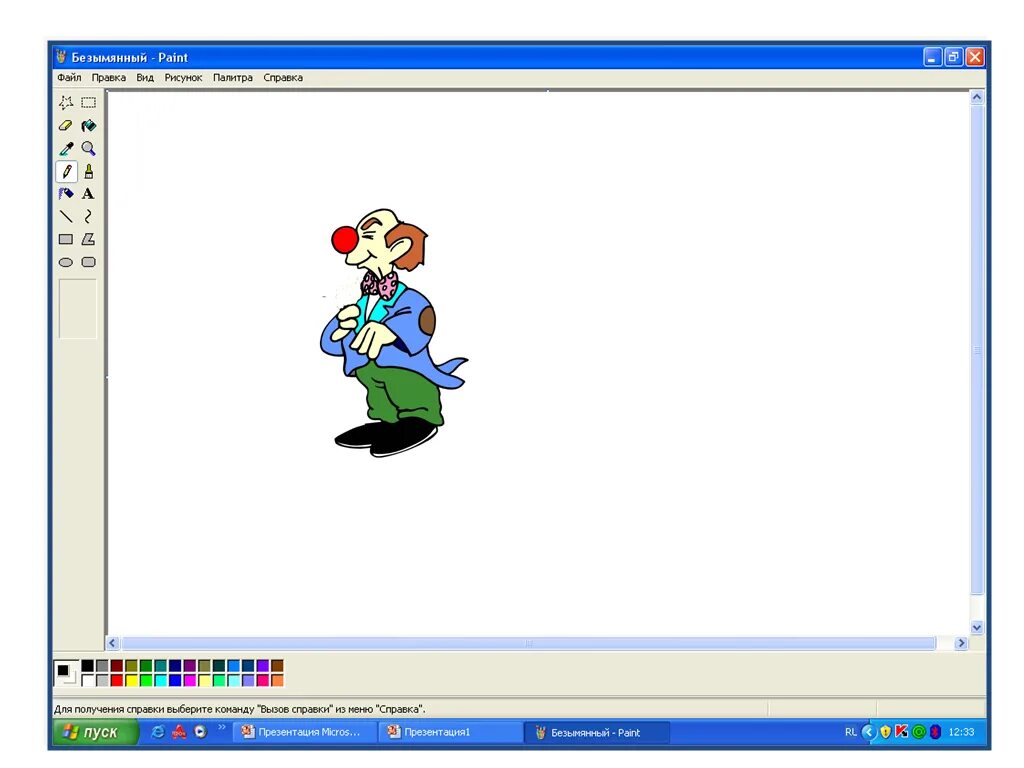Open the Справка menu
The image size is (1024, 768).
283,77
